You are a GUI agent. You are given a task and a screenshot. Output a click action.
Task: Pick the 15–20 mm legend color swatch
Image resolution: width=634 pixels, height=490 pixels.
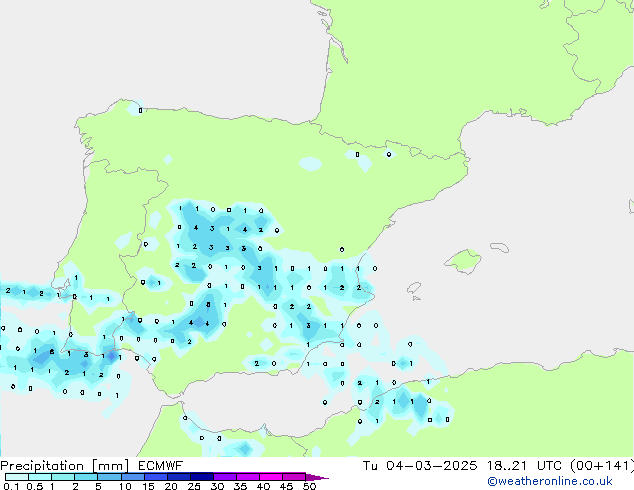coord(155,477)
